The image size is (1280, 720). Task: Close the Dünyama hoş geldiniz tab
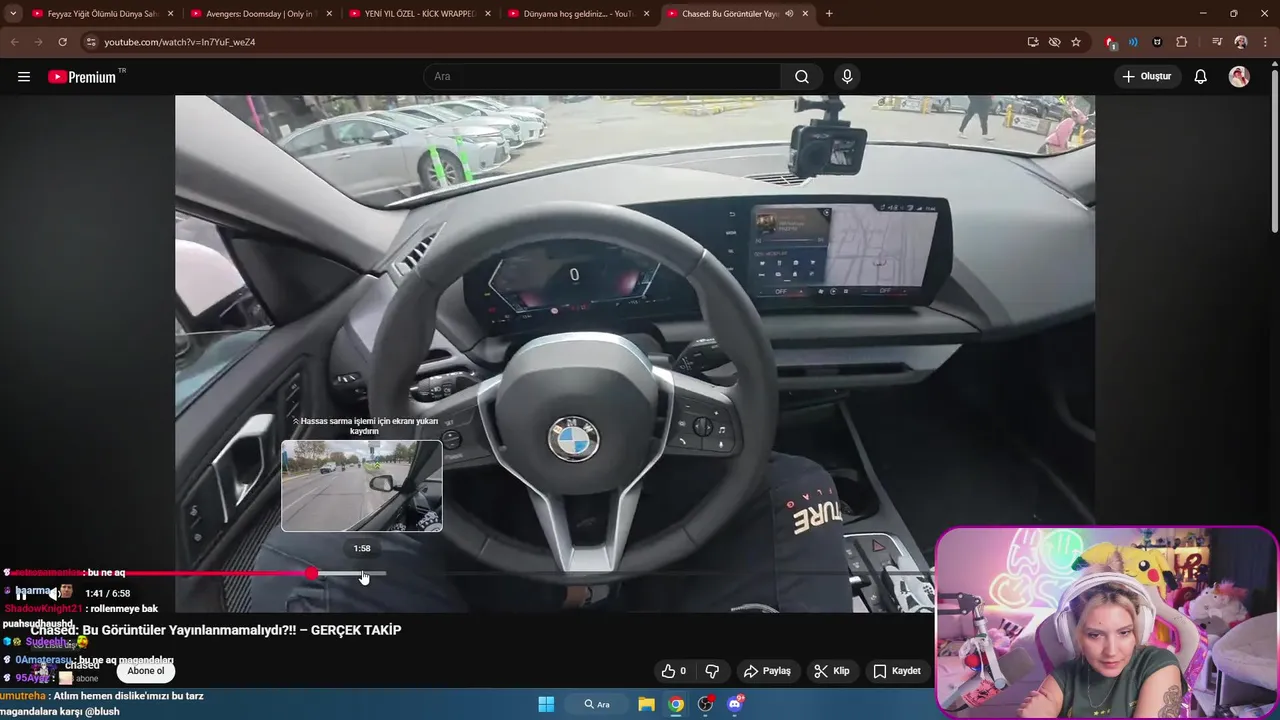pyautogui.click(x=646, y=14)
